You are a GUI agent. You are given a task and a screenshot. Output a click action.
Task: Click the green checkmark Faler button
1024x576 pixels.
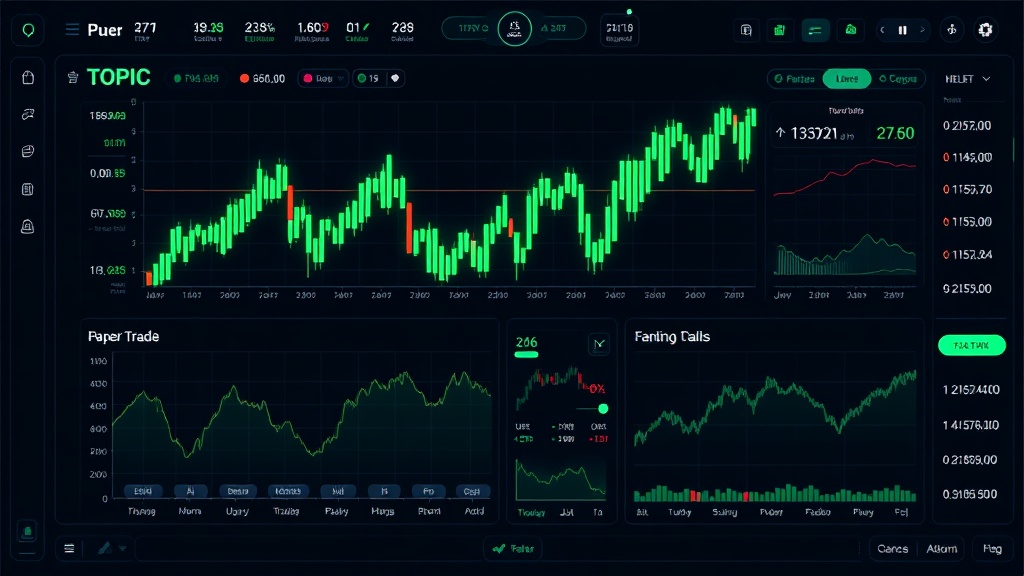tap(513, 549)
